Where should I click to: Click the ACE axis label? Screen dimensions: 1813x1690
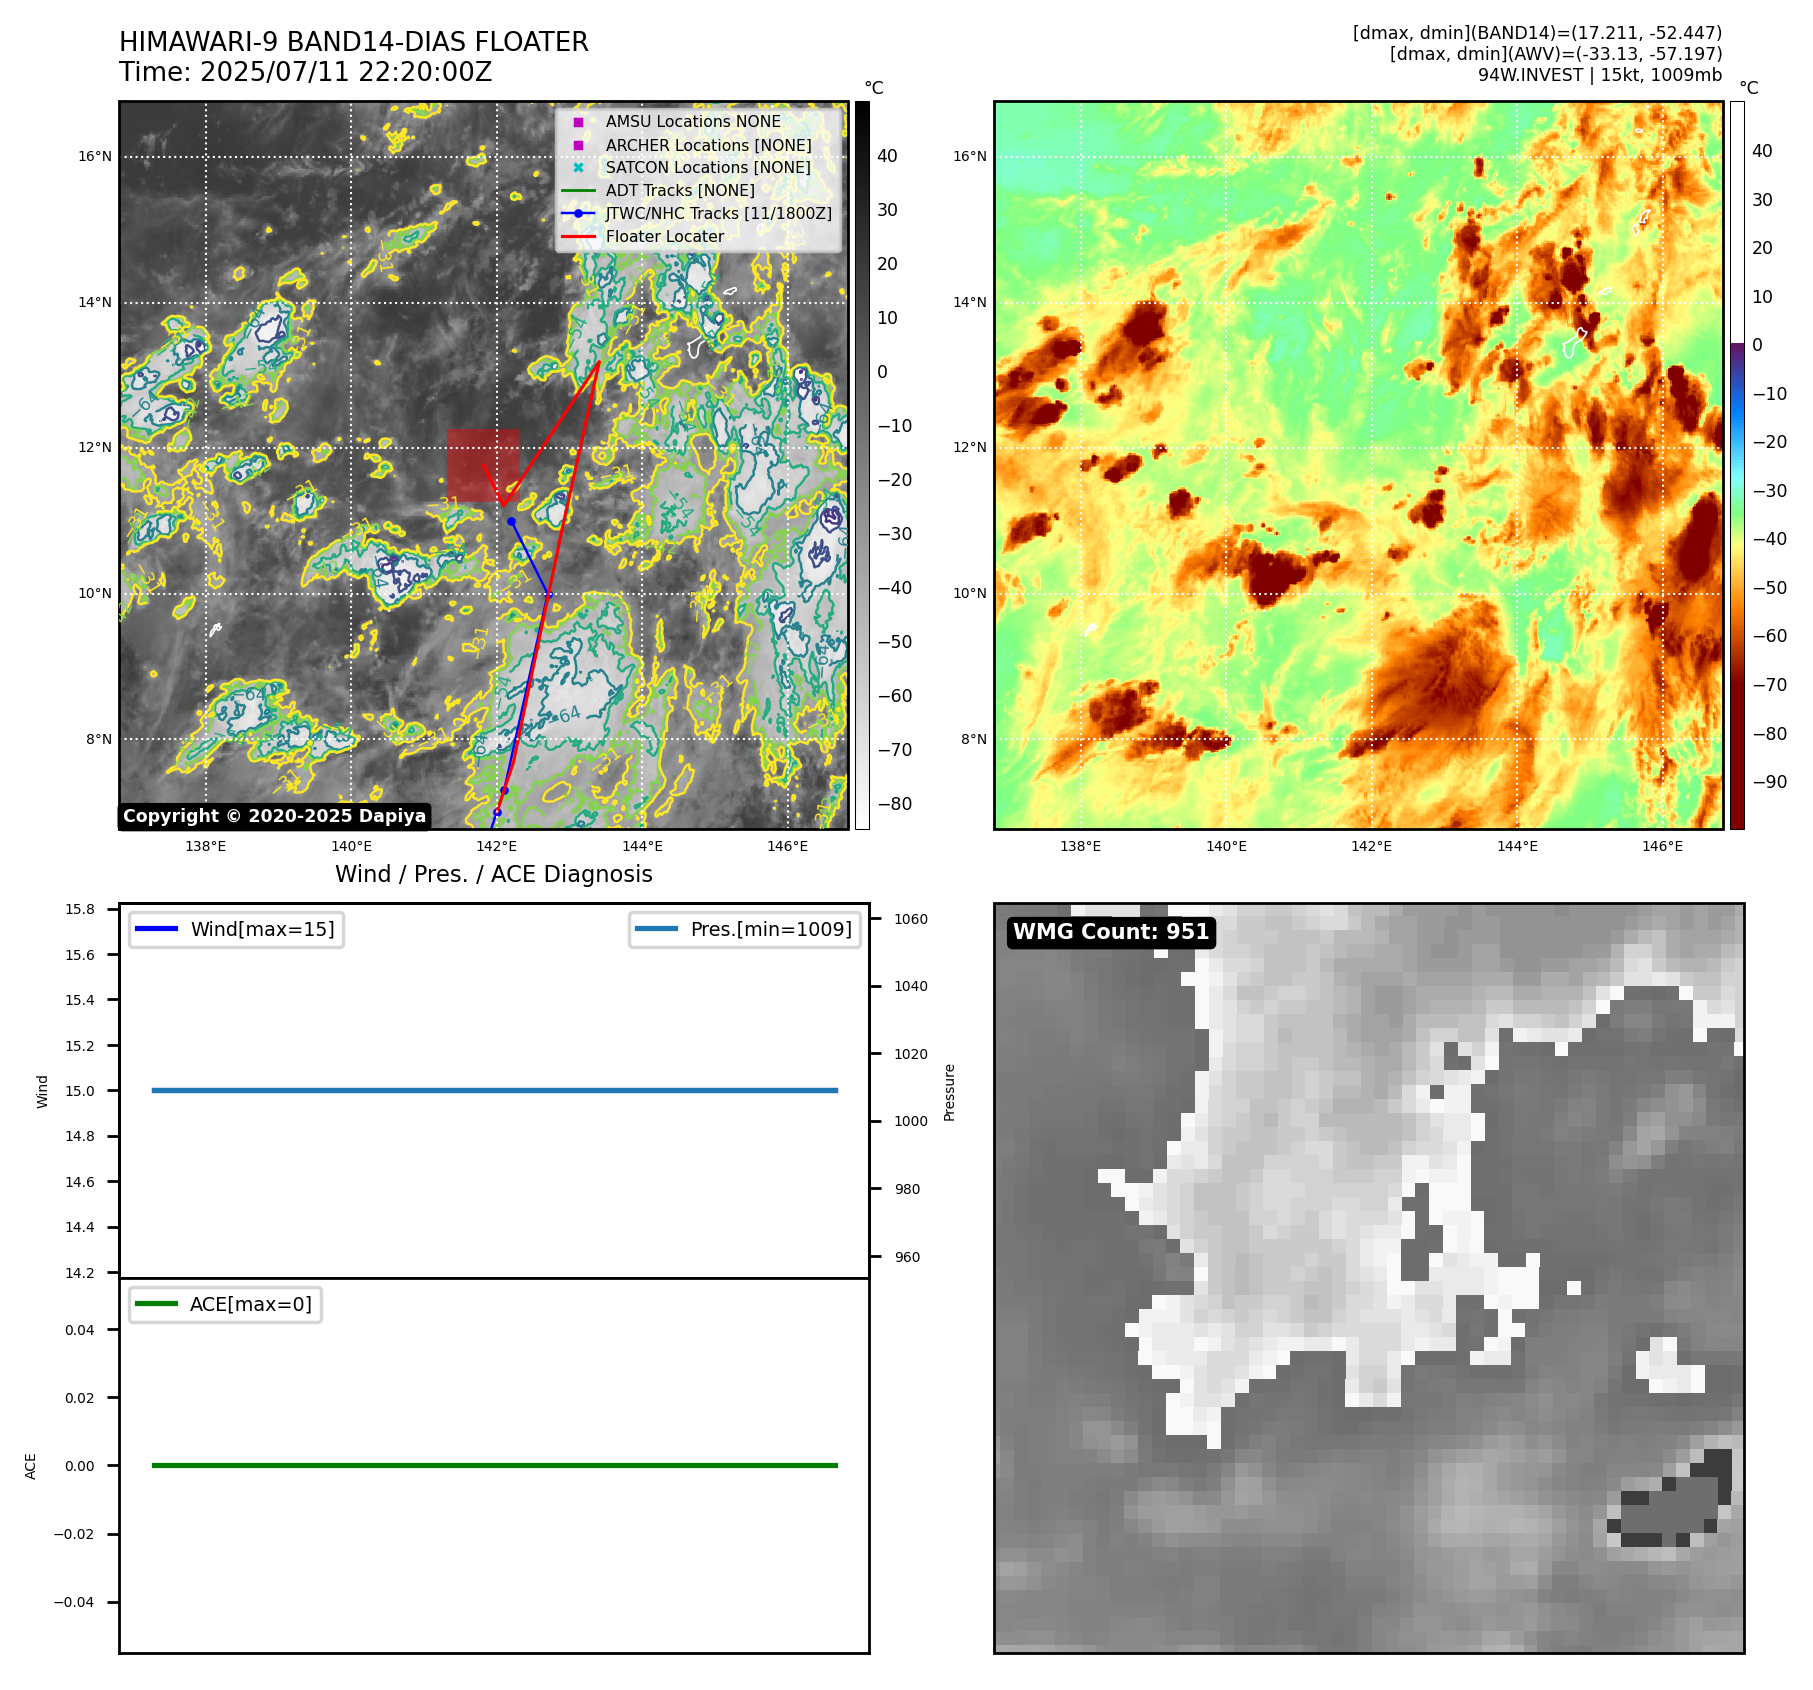pos(31,1466)
